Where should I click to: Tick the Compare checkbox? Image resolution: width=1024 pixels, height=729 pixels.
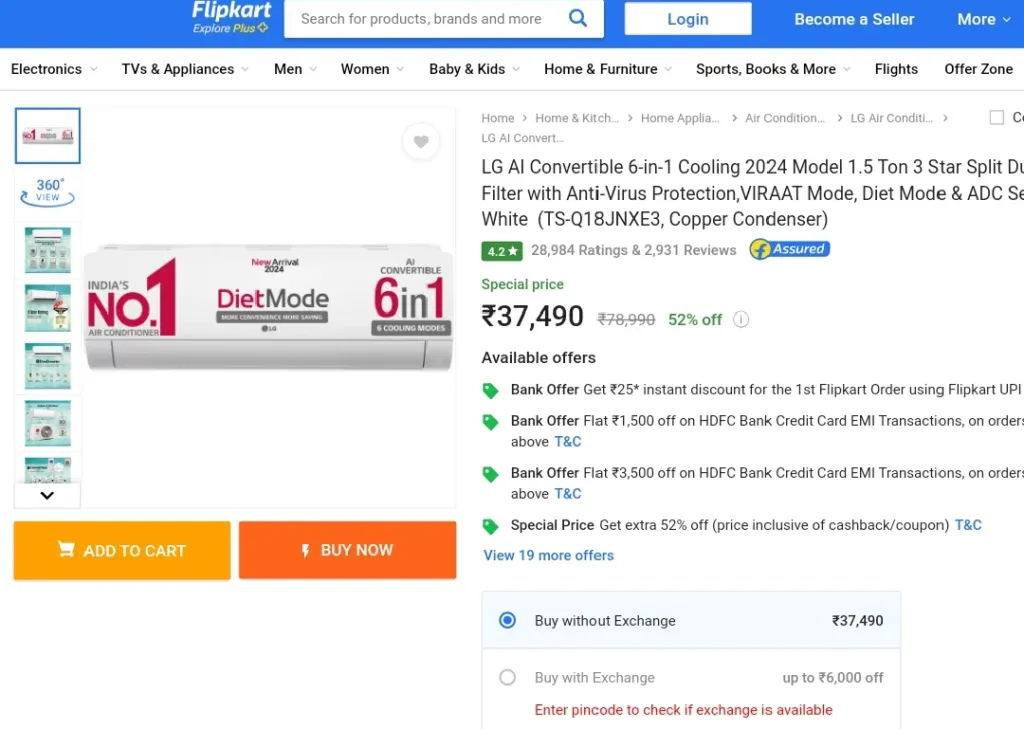[x=996, y=118]
